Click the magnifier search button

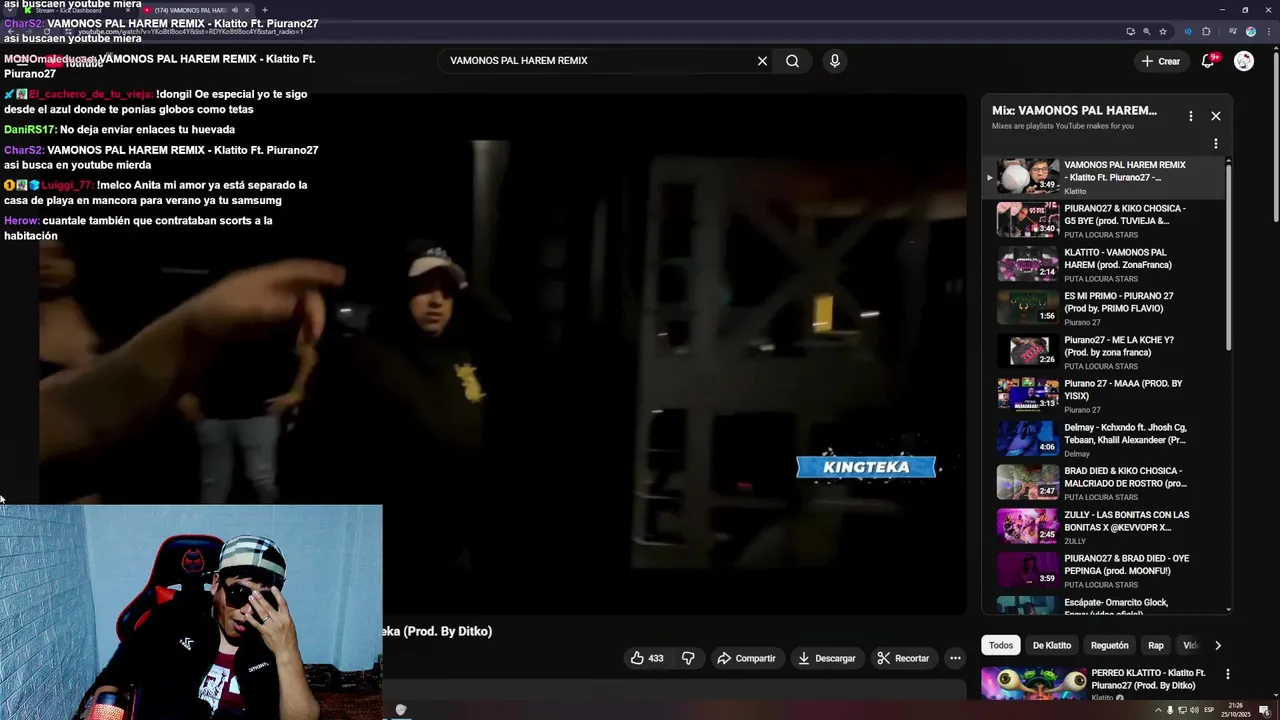click(x=792, y=61)
